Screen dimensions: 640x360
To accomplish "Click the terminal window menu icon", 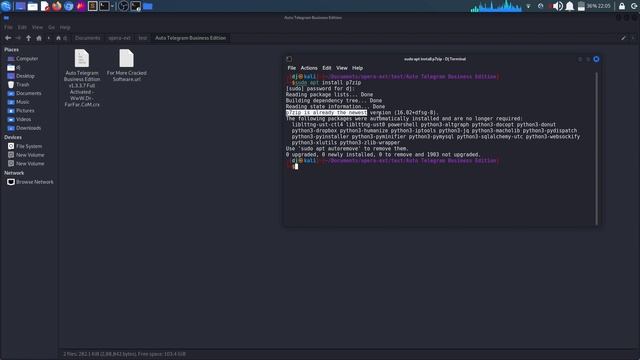I will (x=289, y=59).
